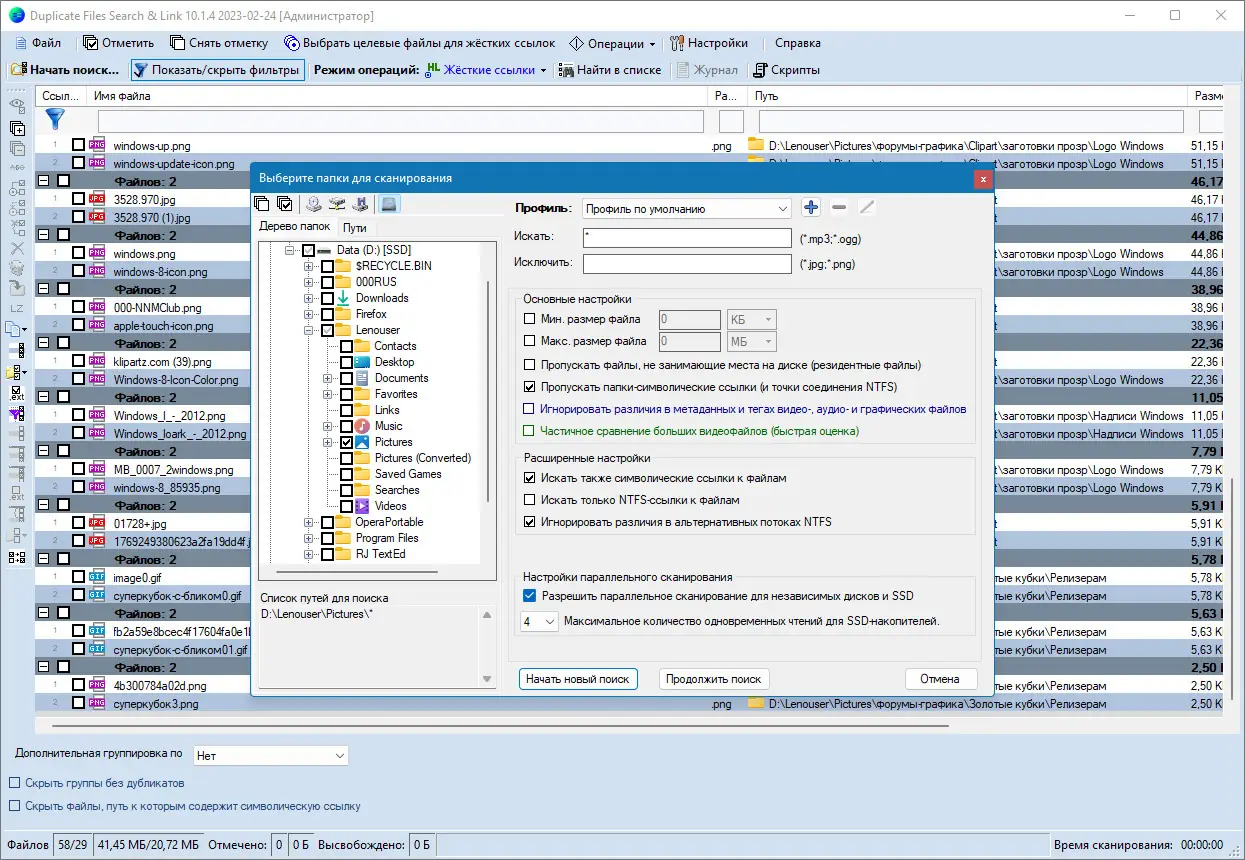Uncheck Разрешить параллельное сканирование checkbox

[x=530, y=596]
